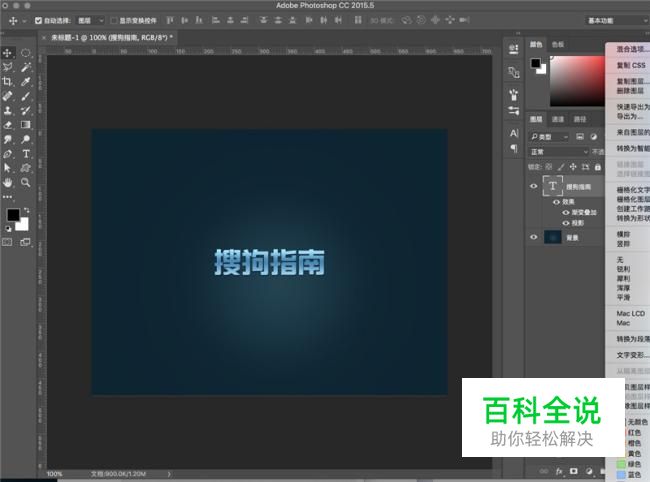The image size is (650, 482).
Task: Select the Pen tool
Action: [7, 154]
